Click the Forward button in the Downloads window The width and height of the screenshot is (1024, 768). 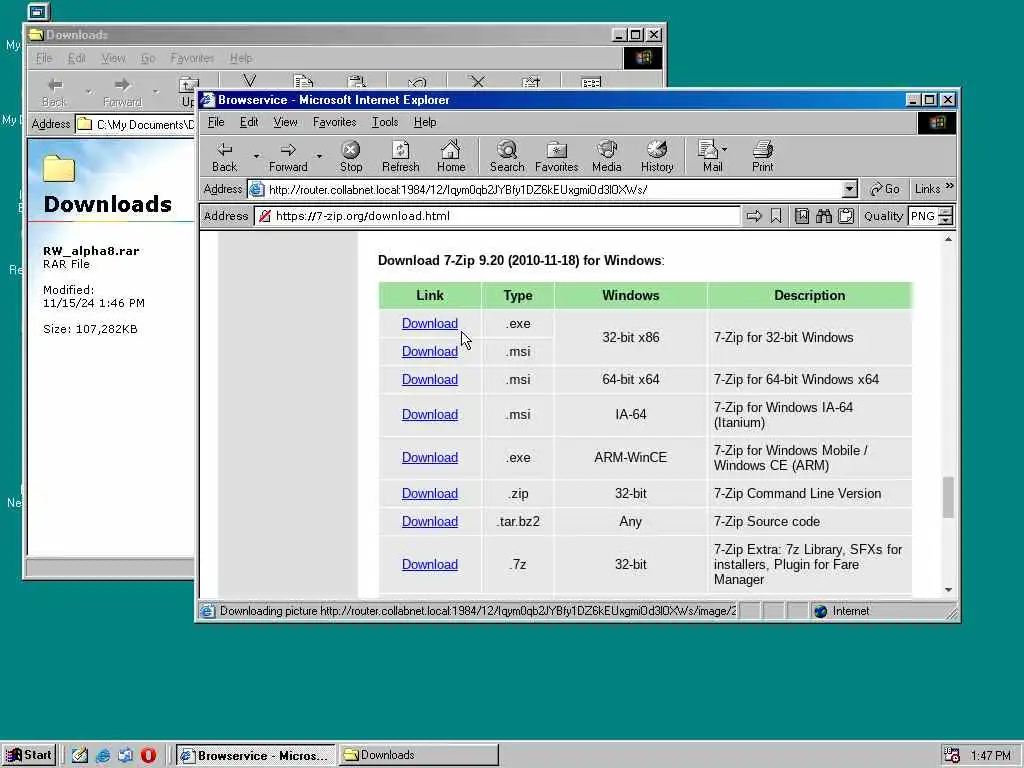tap(122, 91)
